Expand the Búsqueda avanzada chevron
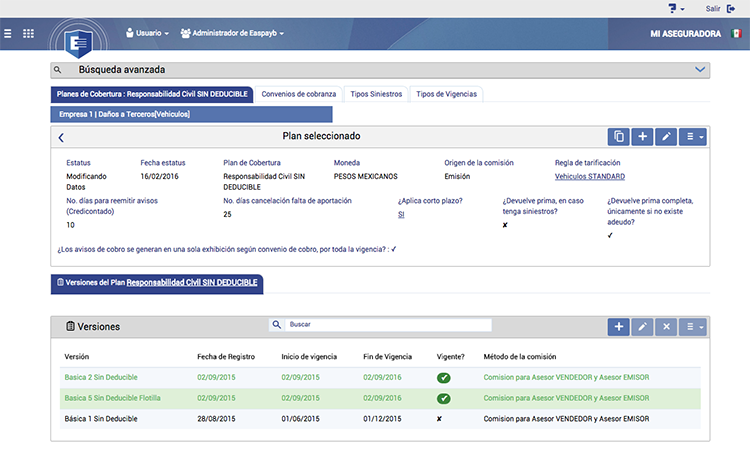Viewport: 750px width, 461px height. coord(700,70)
